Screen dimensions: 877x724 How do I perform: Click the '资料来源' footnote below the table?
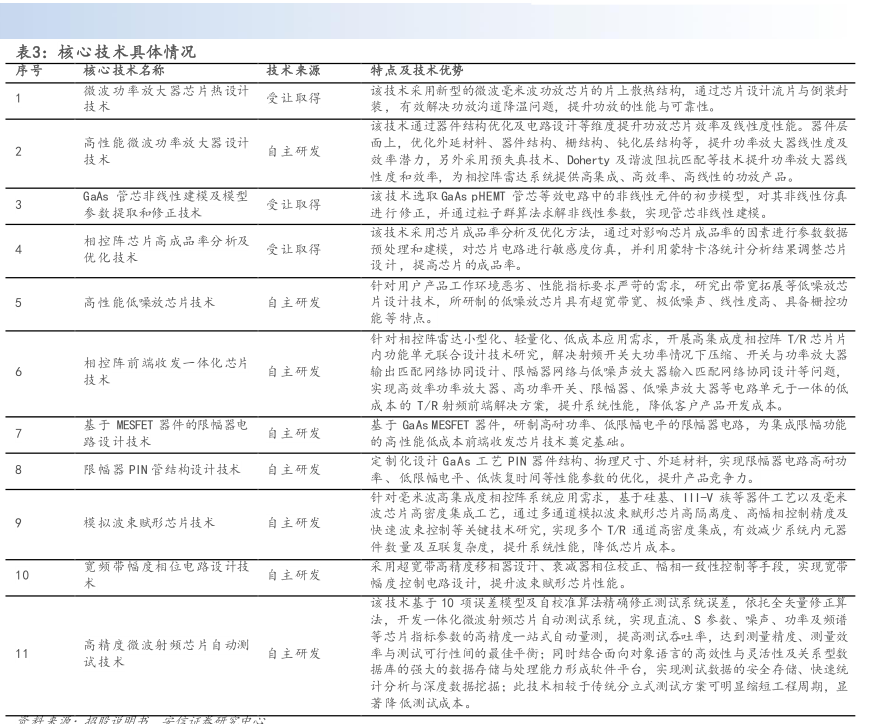click(140, 718)
